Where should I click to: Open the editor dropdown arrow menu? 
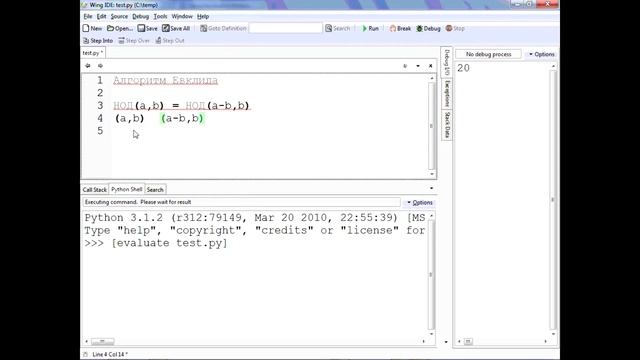[418, 66]
